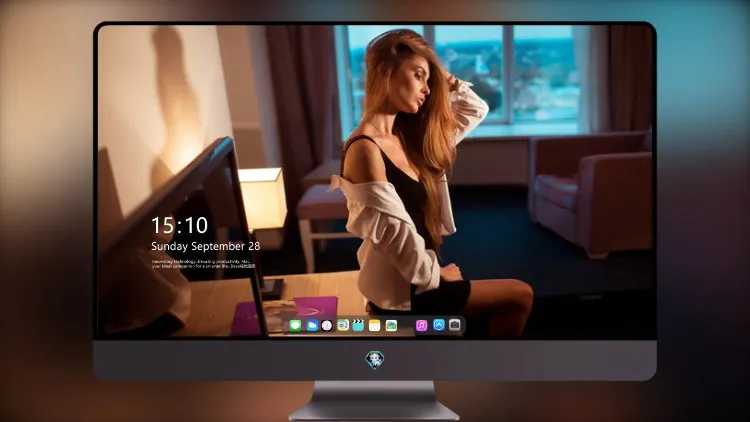The width and height of the screenshot is (750, 422).
Task: Click the 15:10 clock display
Action: (x=179, y=225)
